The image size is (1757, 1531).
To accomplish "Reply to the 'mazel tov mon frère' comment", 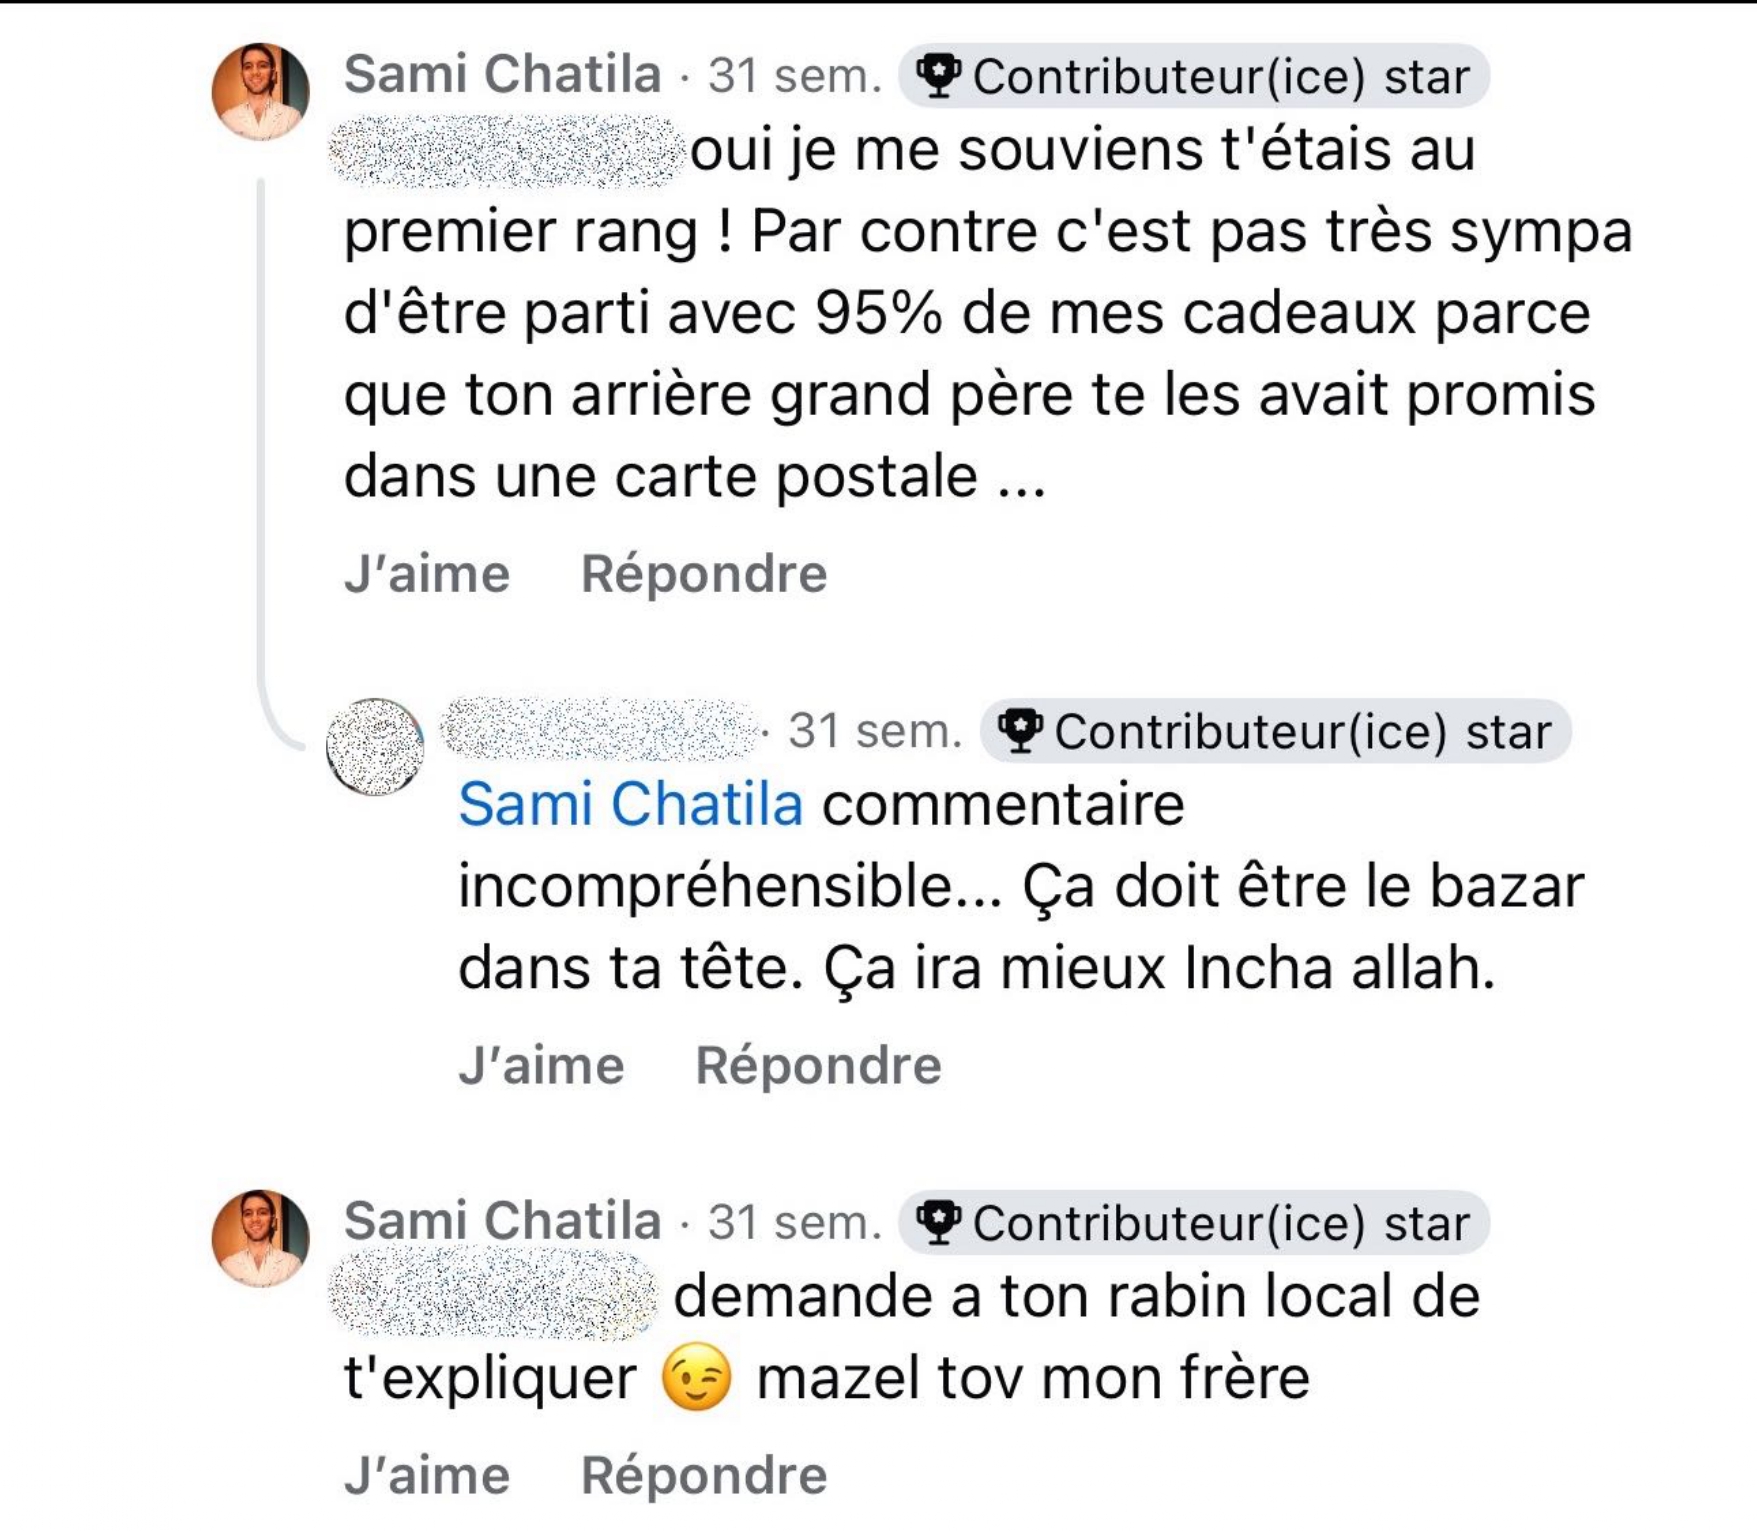I will [x=704, y=1475].
